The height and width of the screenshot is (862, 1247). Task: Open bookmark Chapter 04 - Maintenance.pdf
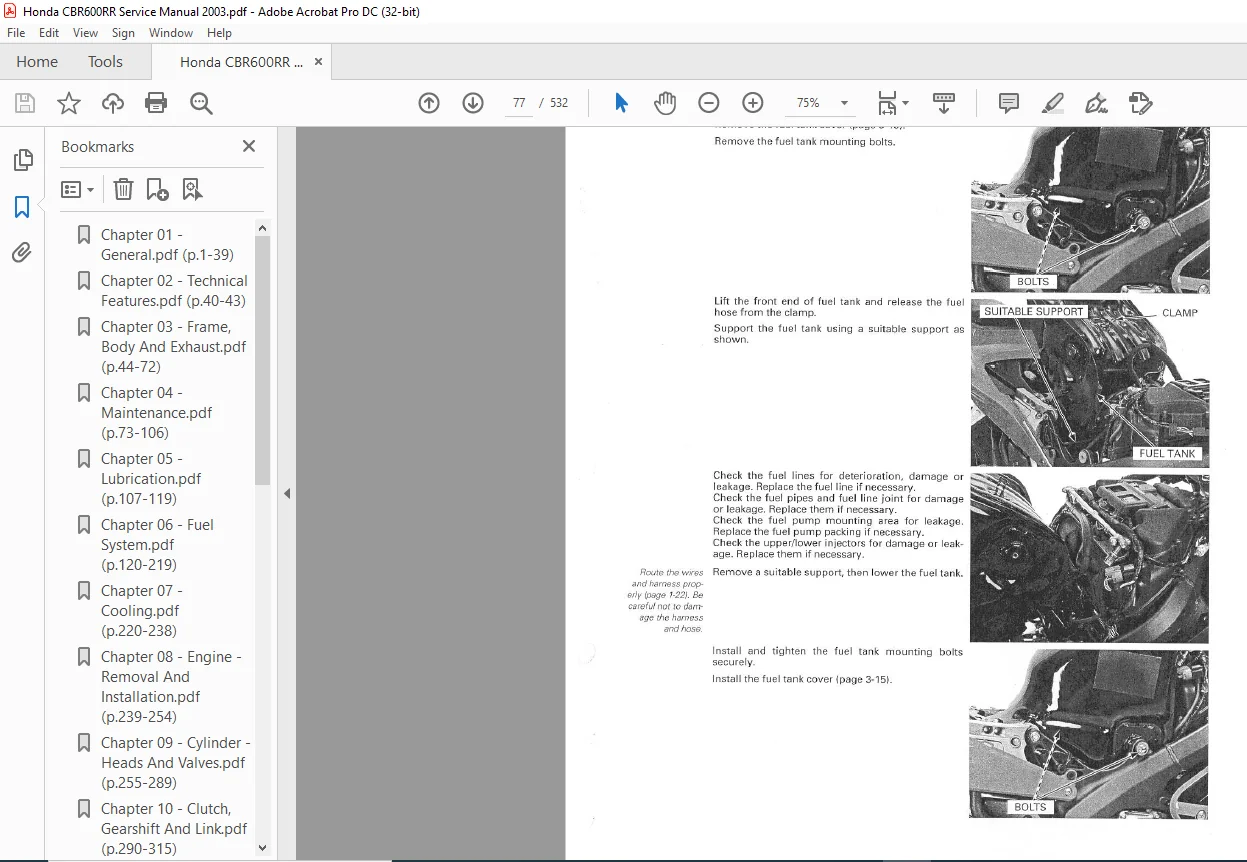(x=157, y=413)
